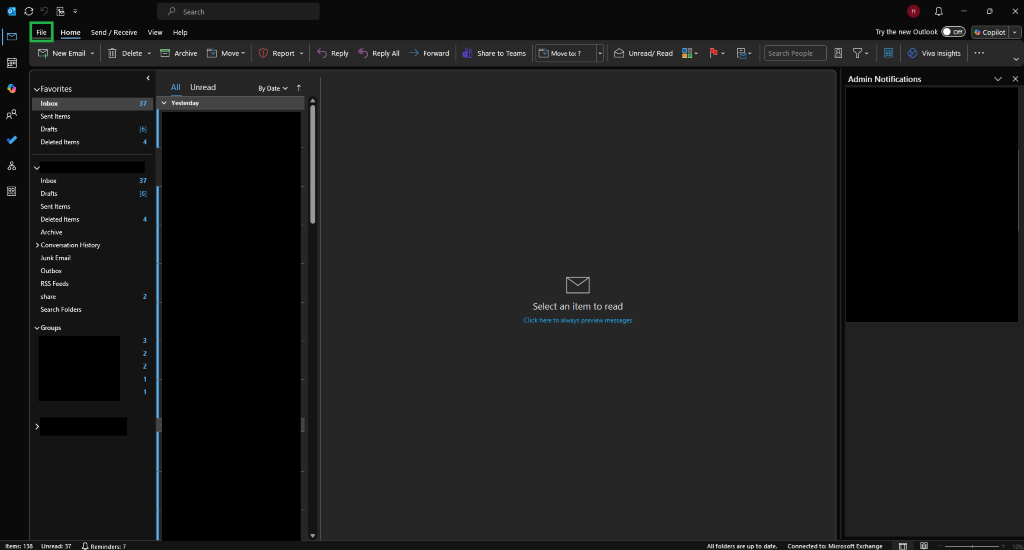The image size is (1024, 550).
Task: Click the All Apps grid icon in ribbon
Action: tap(888, 54)
